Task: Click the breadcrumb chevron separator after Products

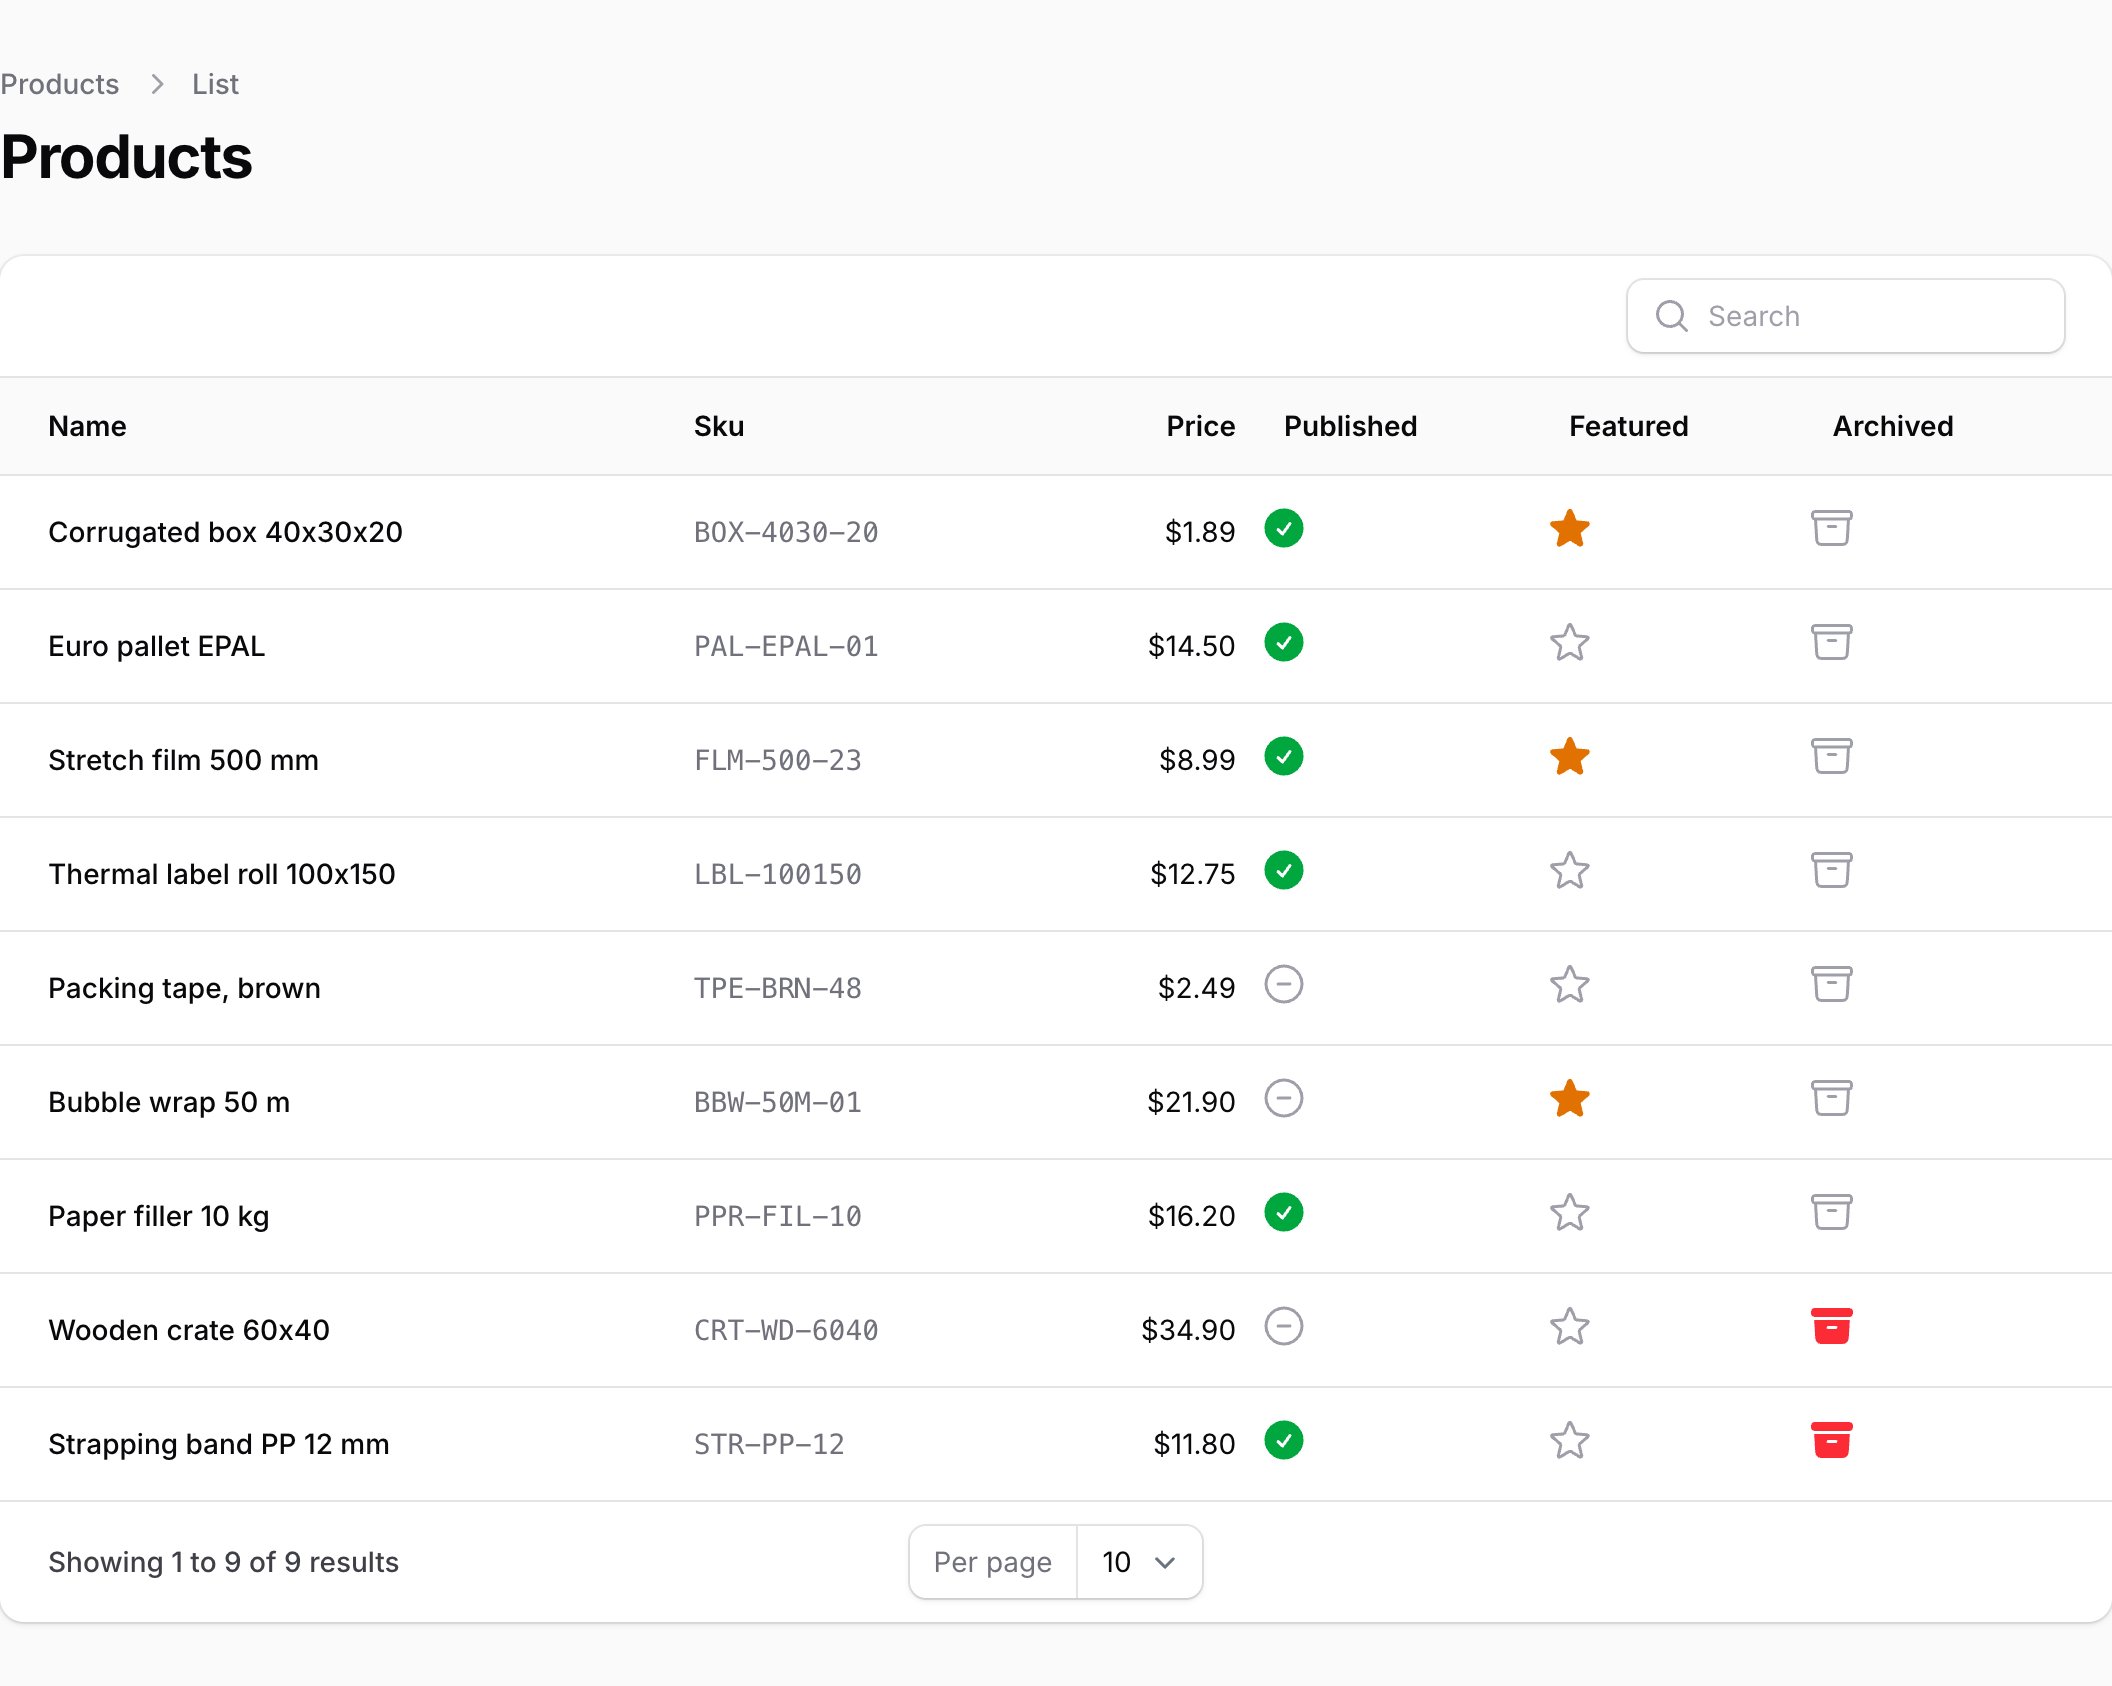Action: [x=156, y=84]
